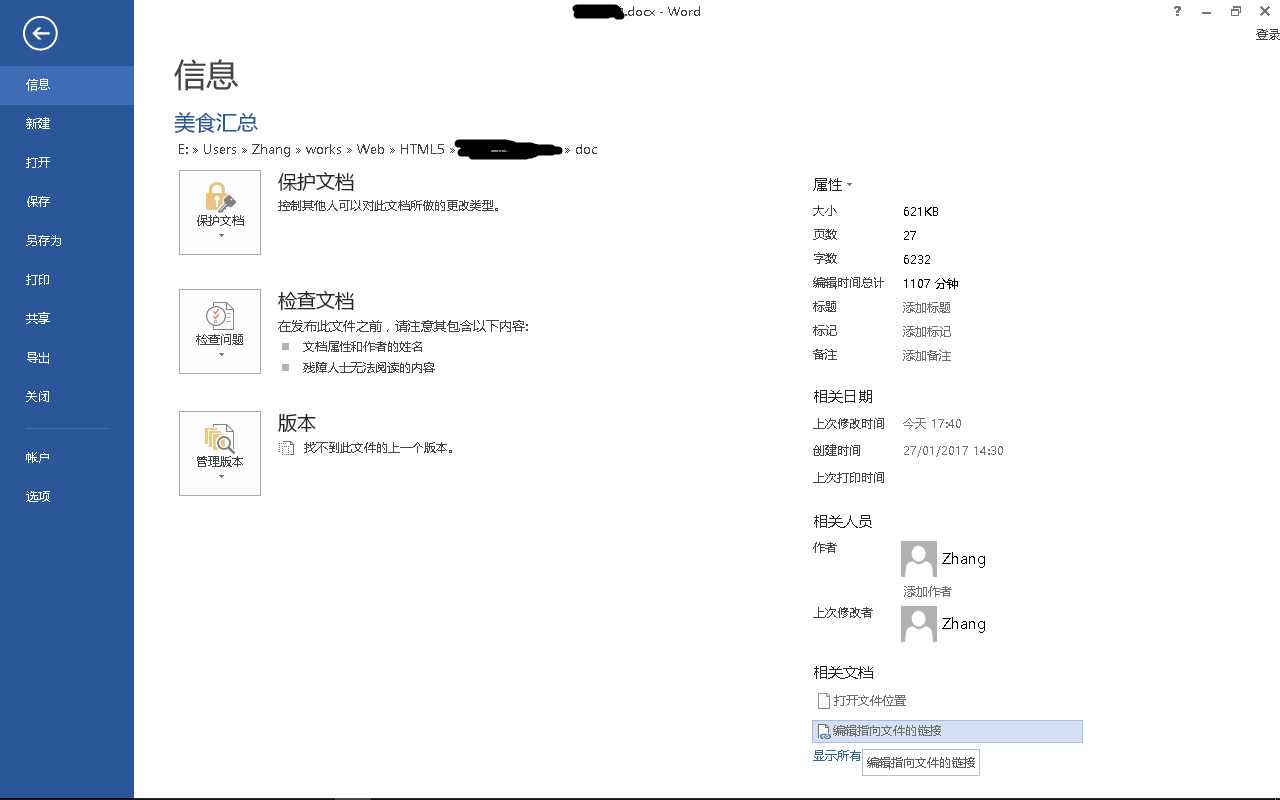Select 信息 in the sidebar

[67, 85]
